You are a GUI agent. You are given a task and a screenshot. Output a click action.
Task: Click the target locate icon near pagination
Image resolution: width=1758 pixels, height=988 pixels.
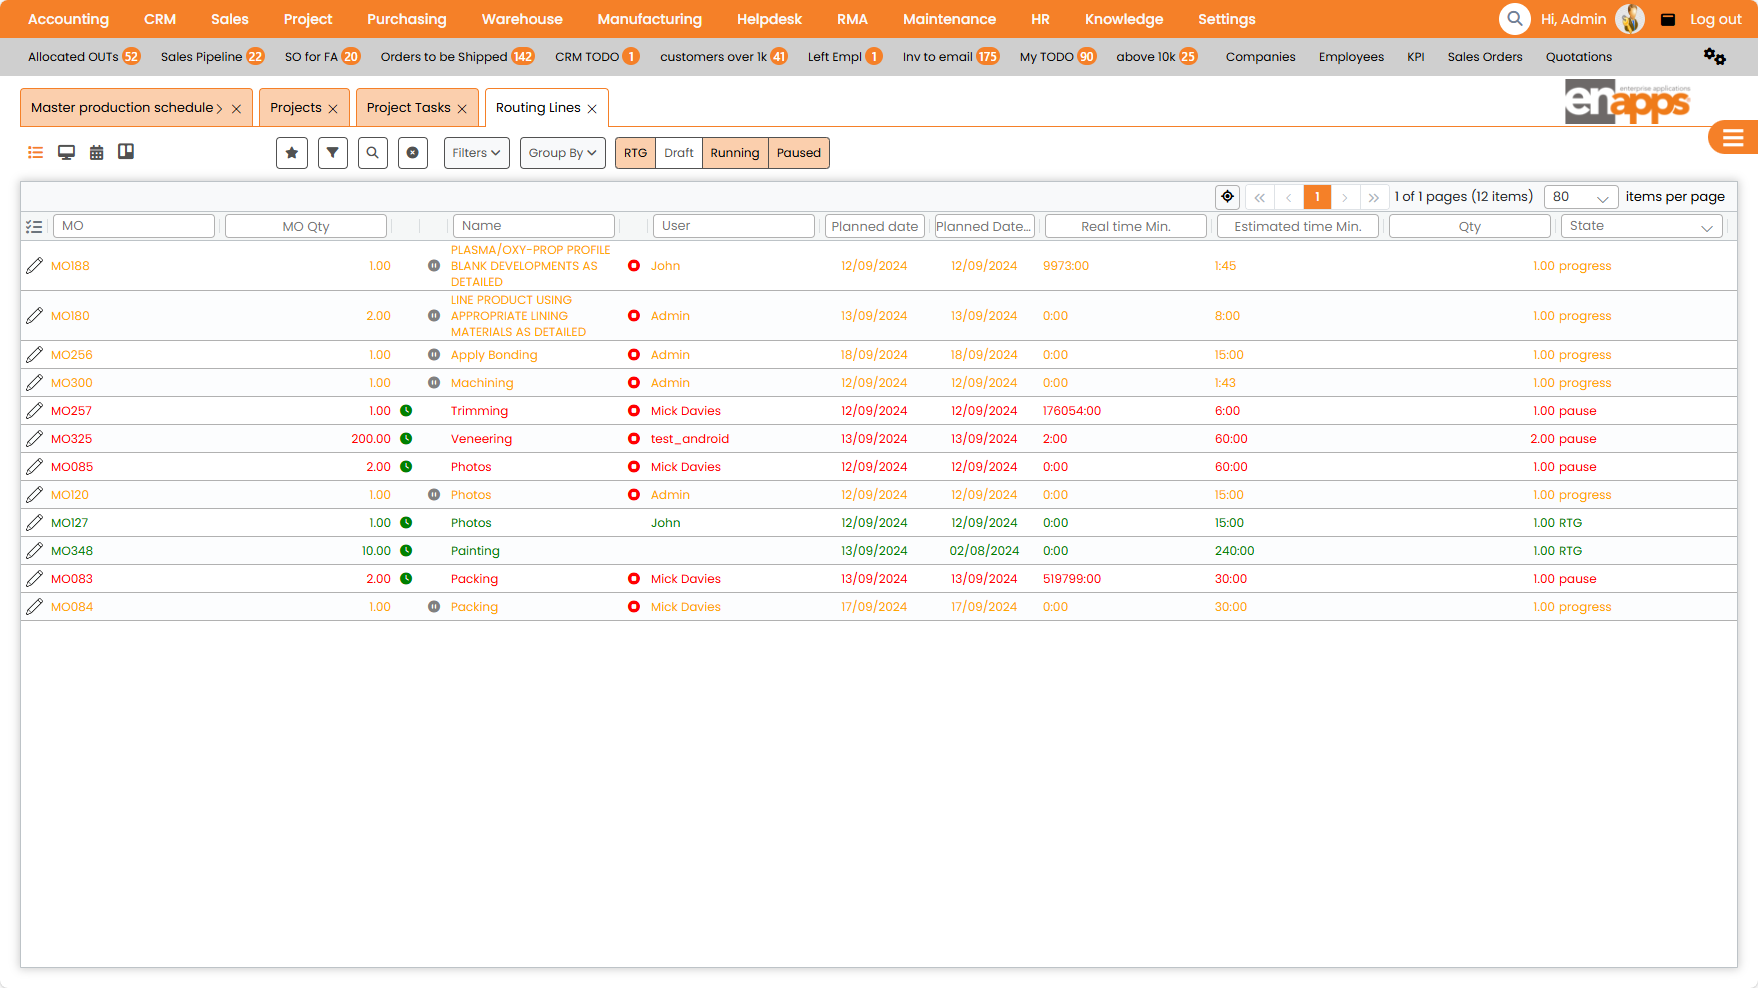coord(1227,196)
